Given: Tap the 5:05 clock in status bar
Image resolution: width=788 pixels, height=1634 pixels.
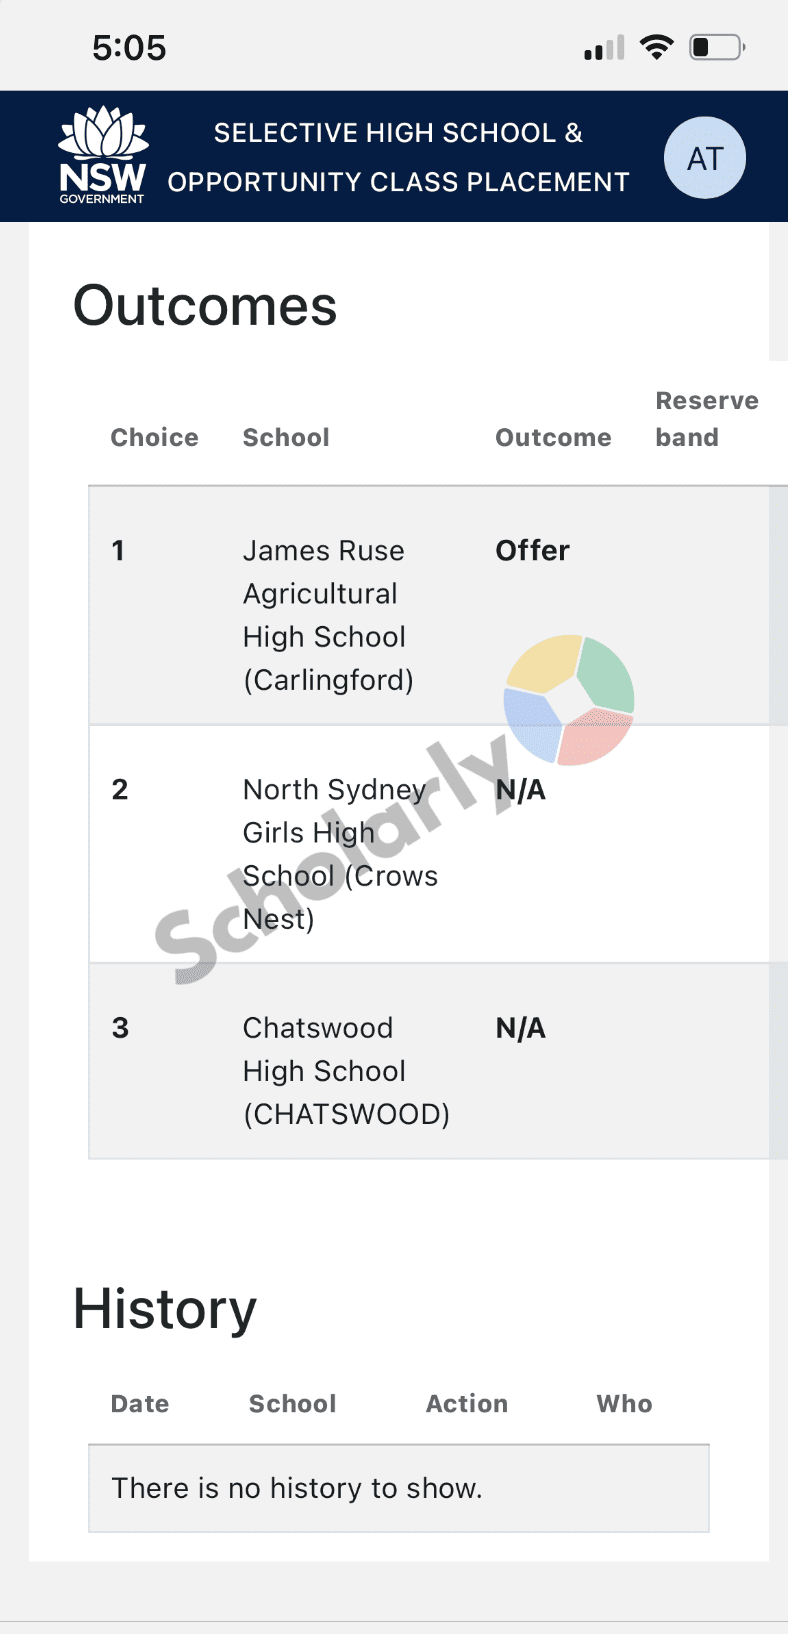Looking at the screenshot, I should tap(129, 48).
